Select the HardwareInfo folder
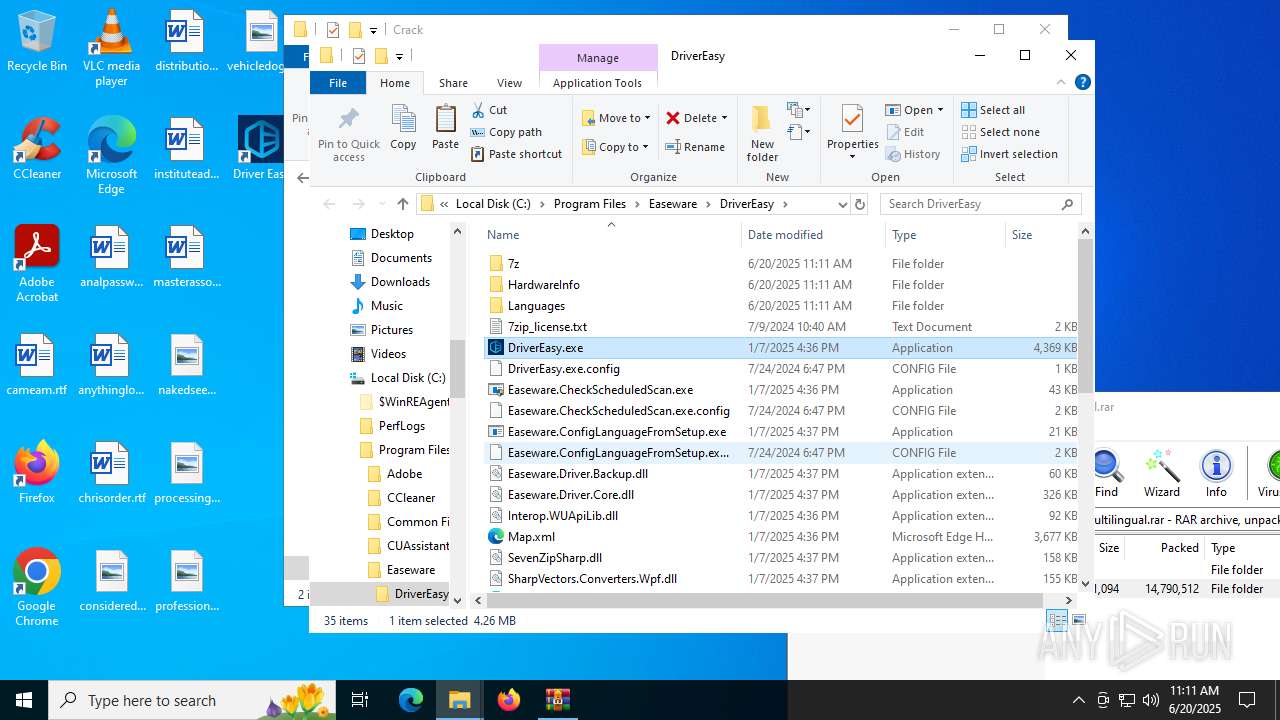Viewport: 1280px width, 720px height. 543,285
